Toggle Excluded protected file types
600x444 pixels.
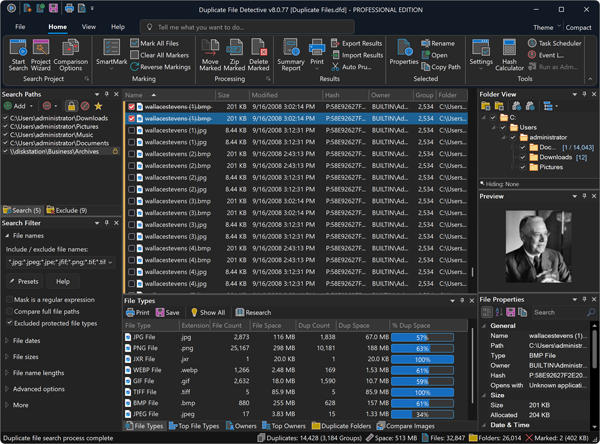pyautogui.click(x=9, y=323)
